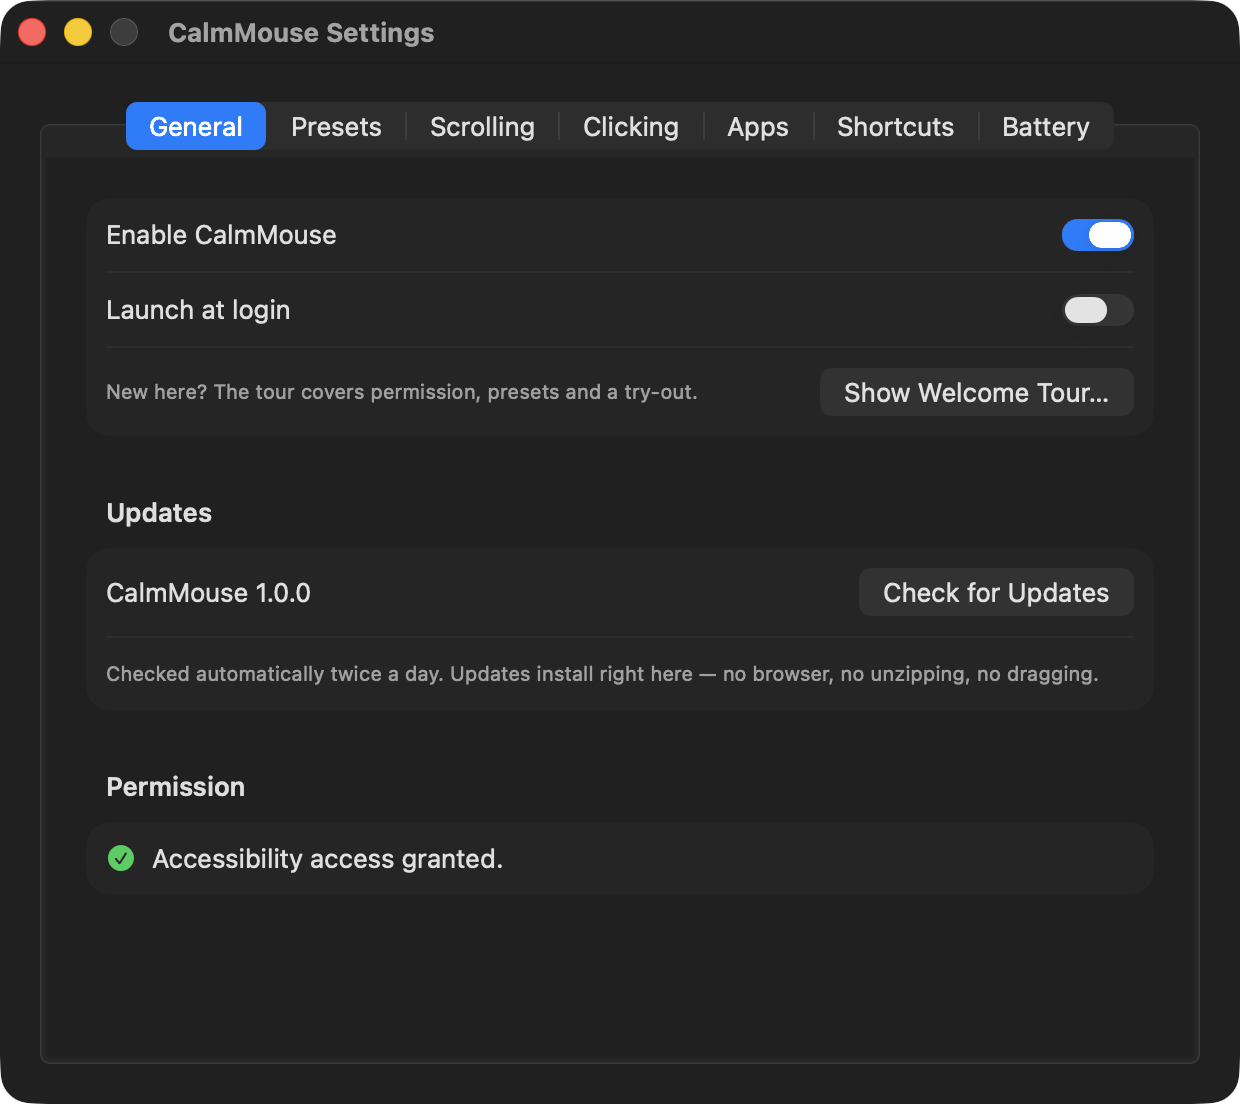Open the Apps tab
Screen dimensions: 1240x1104
point(758,127)
